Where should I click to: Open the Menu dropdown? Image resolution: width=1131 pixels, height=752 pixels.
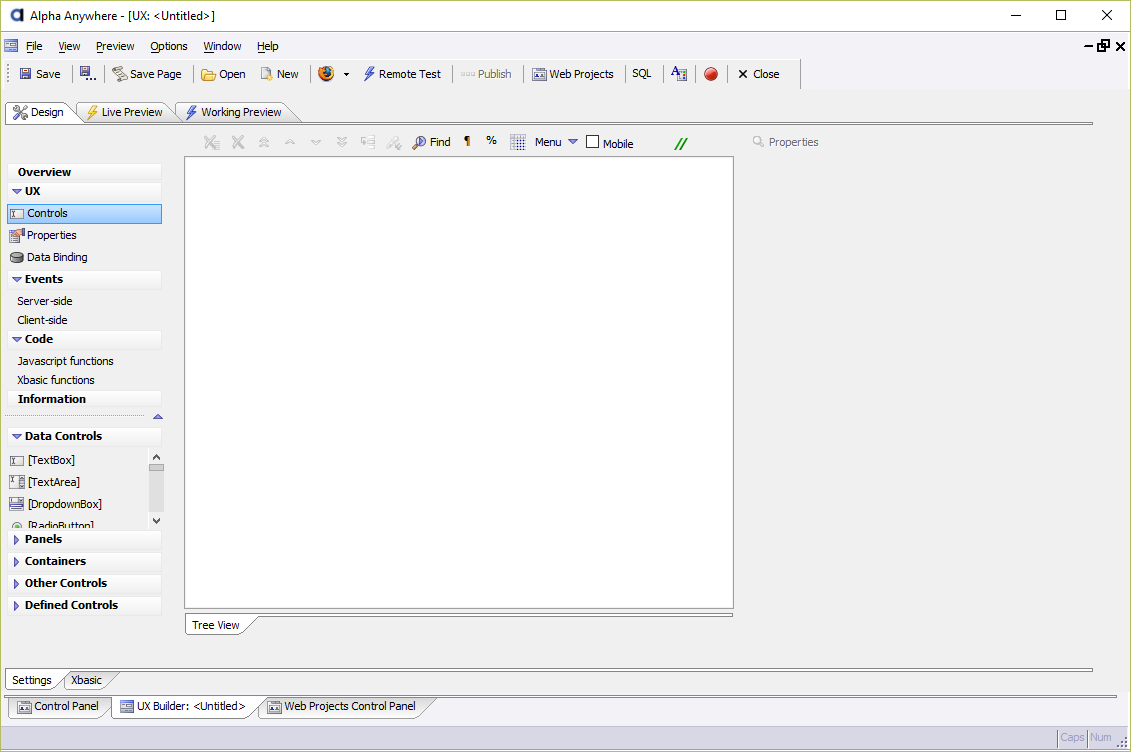556,143
